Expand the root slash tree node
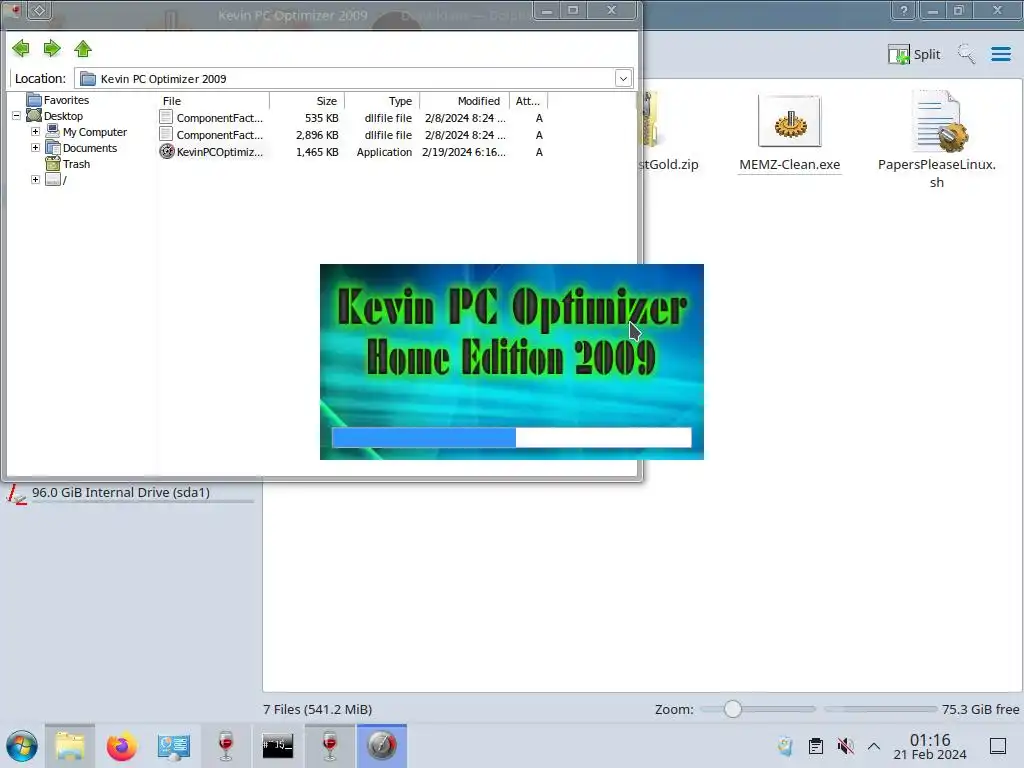 (x=36, y=180)
